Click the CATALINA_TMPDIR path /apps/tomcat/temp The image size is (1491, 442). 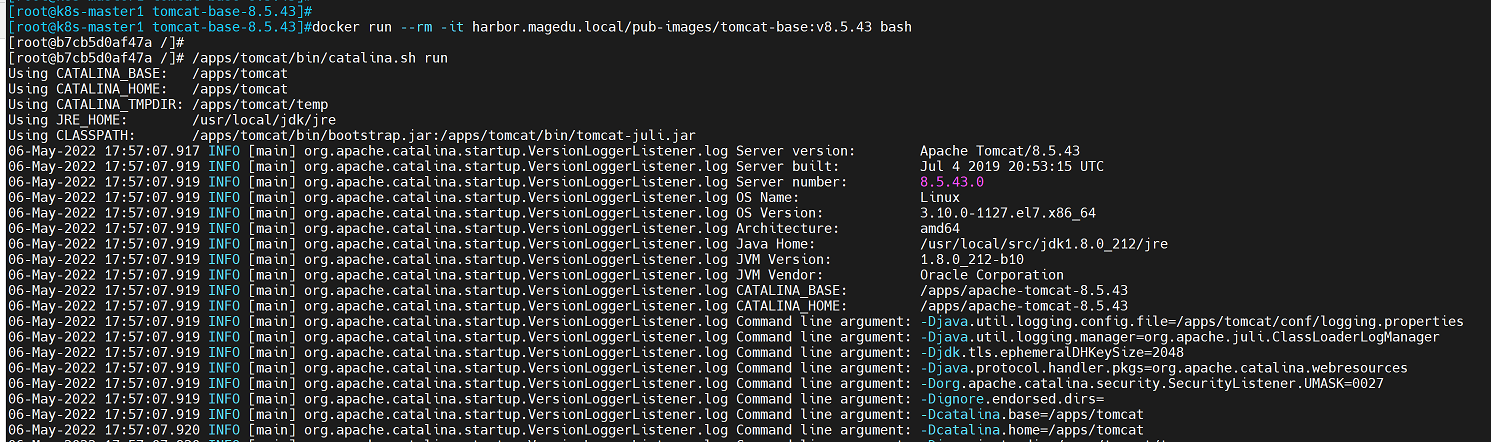pyautogui.click(x=260, y=104)
